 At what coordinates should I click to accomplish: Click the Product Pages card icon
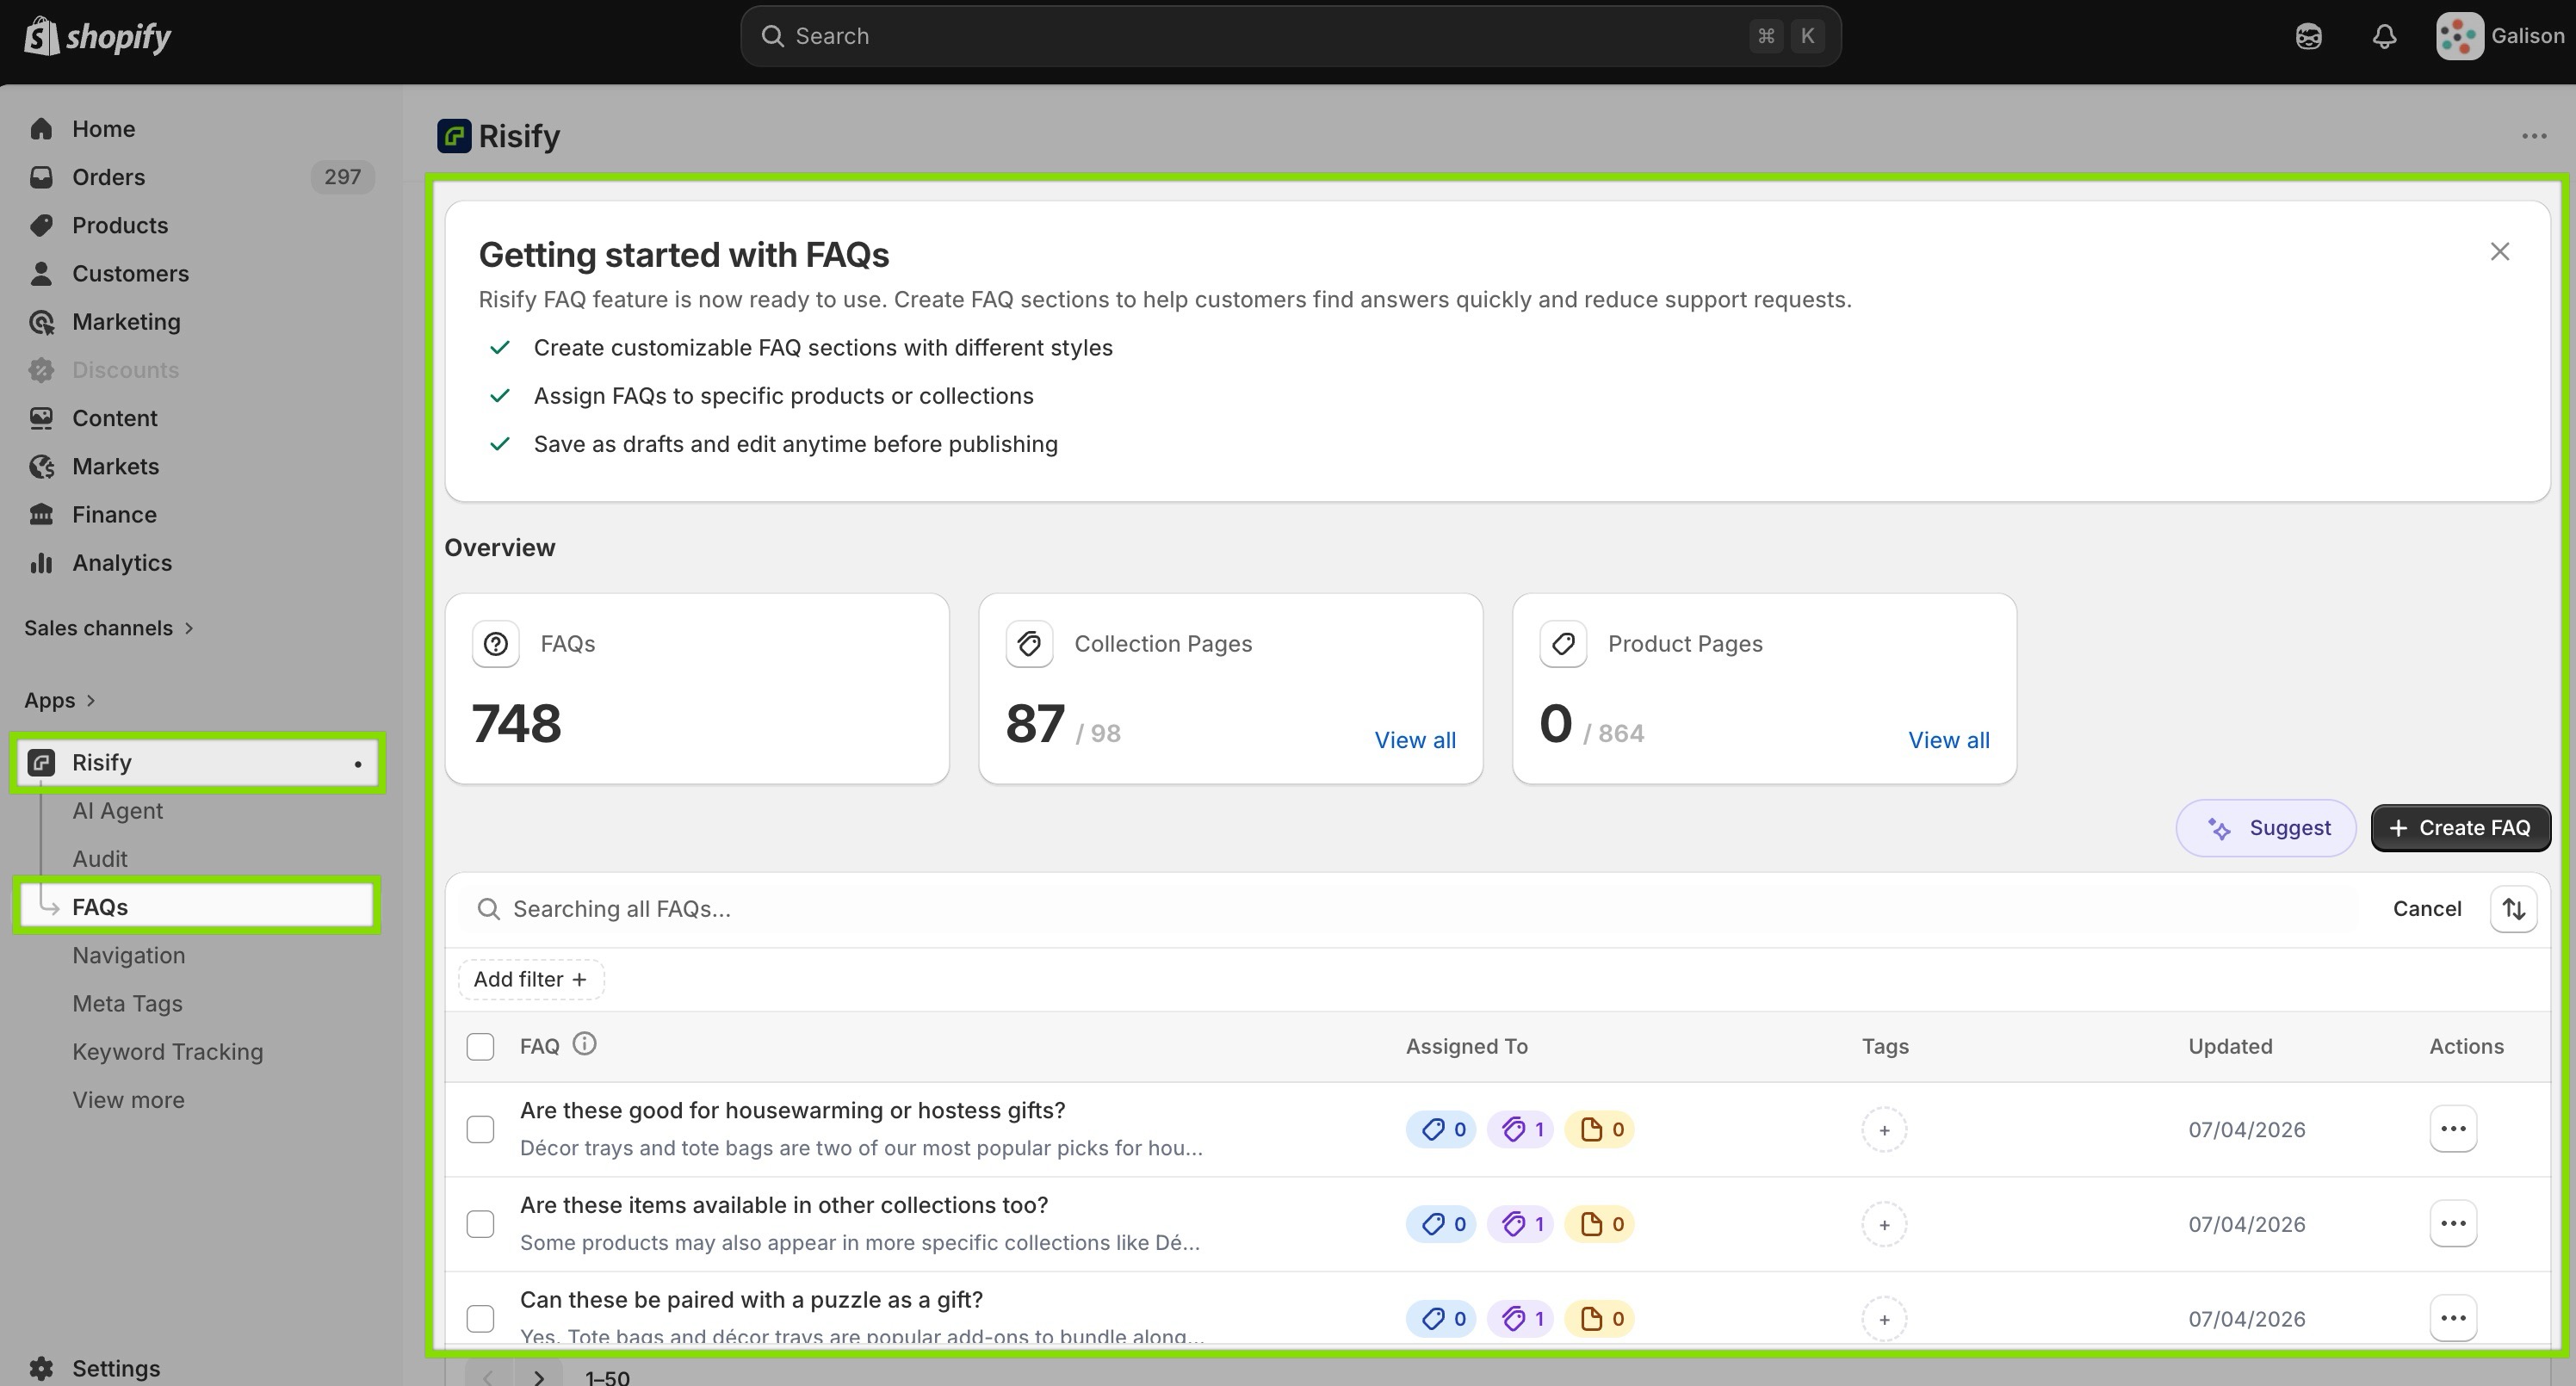coord(1563,644)
